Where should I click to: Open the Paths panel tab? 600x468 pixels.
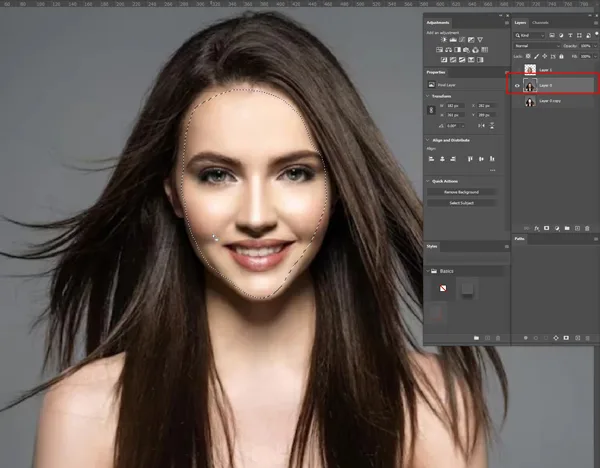tap(522, 240)
